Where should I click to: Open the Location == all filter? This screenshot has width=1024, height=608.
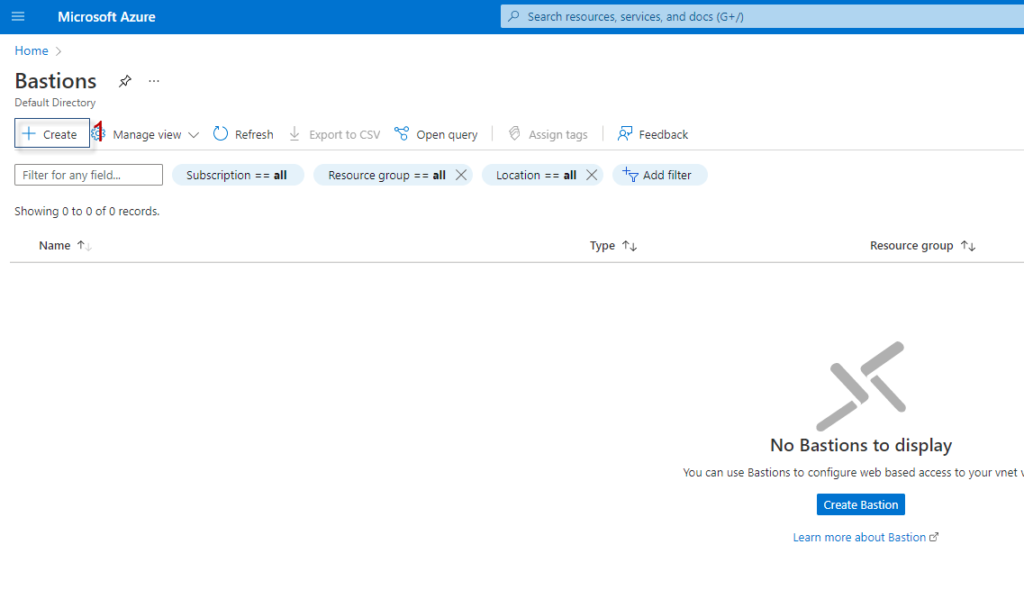point(536,175)
